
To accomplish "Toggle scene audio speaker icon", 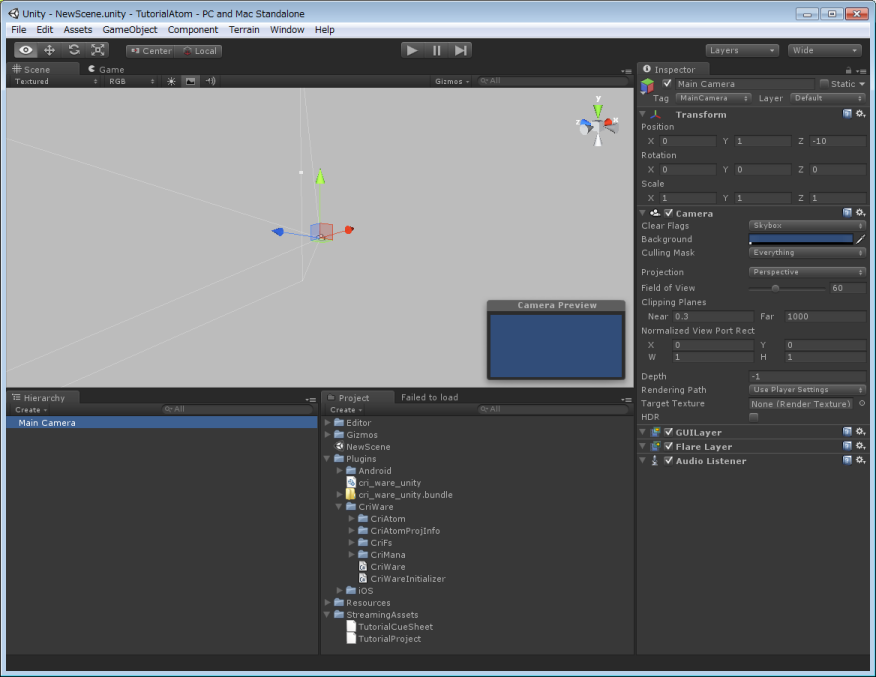I will pyautogui.click(x=210, y=82).
